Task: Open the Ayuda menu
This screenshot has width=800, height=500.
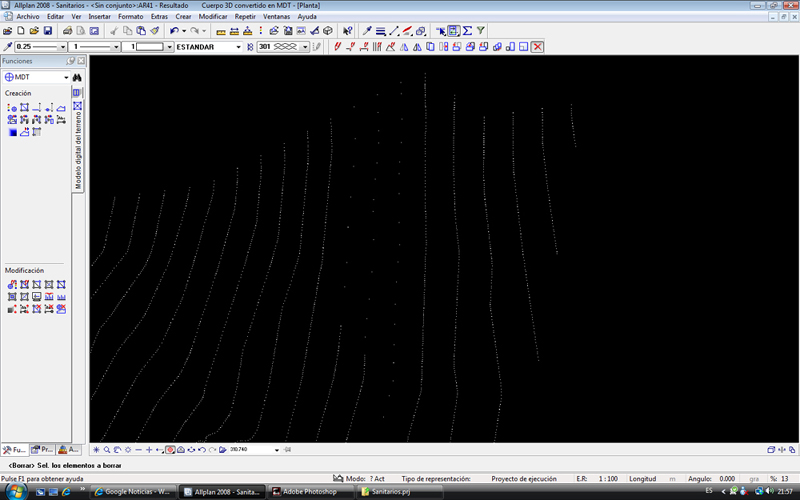Action: 307,17
